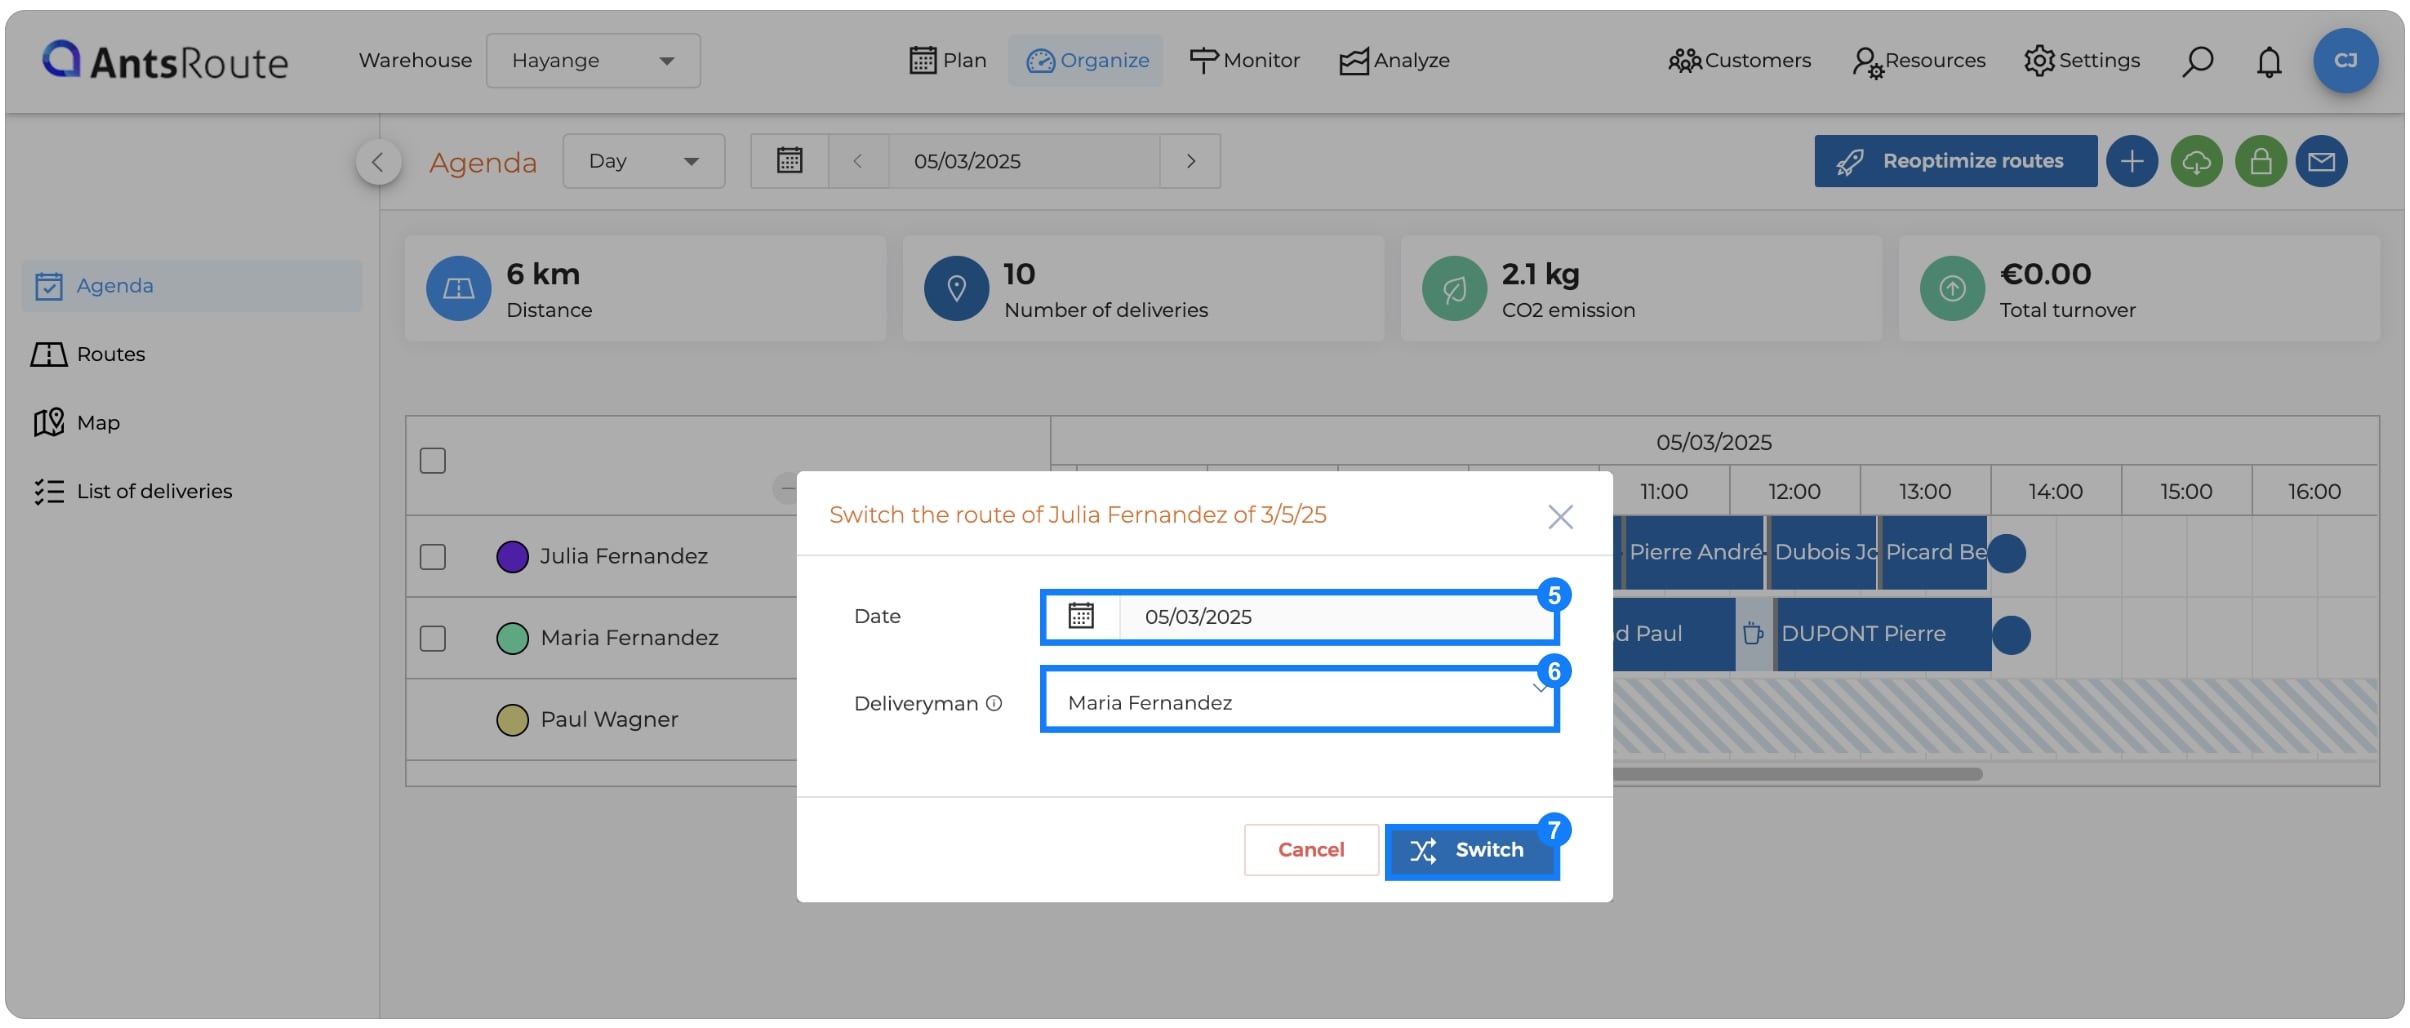Collapse the sidebar with the chevron arrow
The image size is (2410, 1028).
point(378,162)
